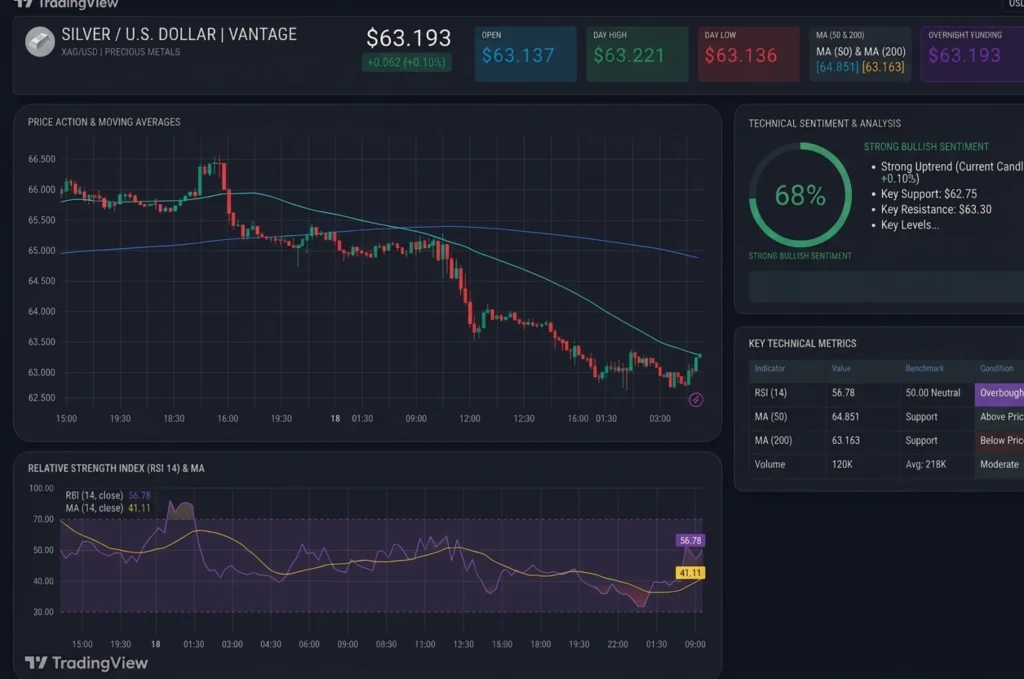Open the DAY HIGH card showing $63.221
This screenshot has width=1024, height=679.
point(637,54)
